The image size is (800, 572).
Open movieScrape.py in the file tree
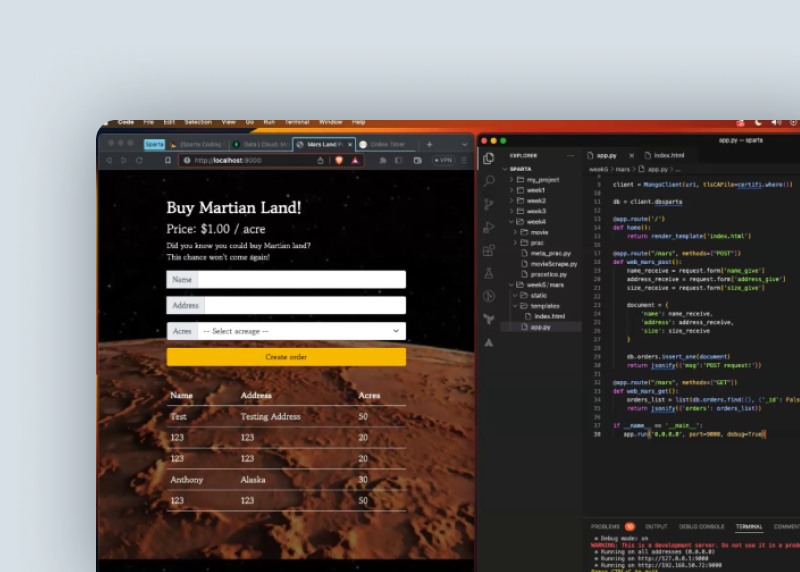(549, 263)
